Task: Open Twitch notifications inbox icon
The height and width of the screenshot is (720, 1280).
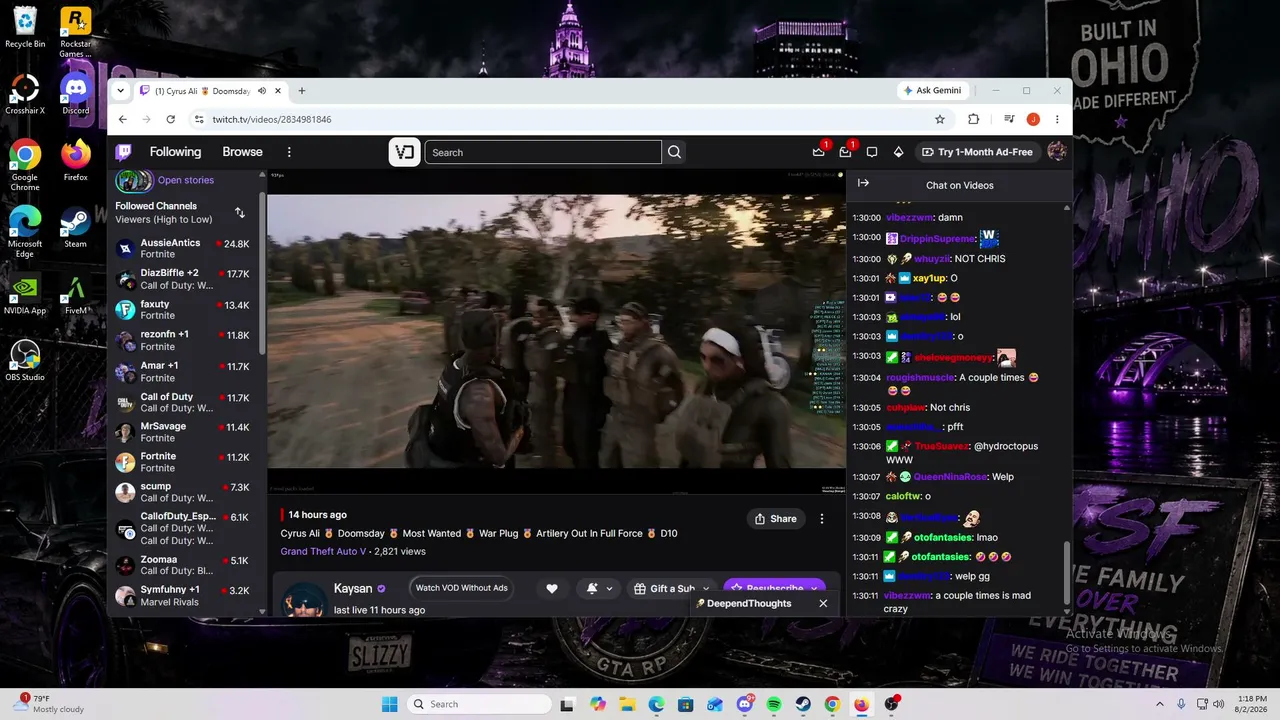Action: (x=845, y=152)
